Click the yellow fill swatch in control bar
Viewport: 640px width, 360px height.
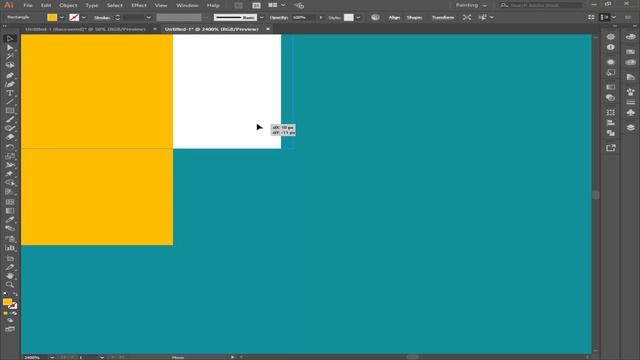pyautogui.click(x=52, y=17)
